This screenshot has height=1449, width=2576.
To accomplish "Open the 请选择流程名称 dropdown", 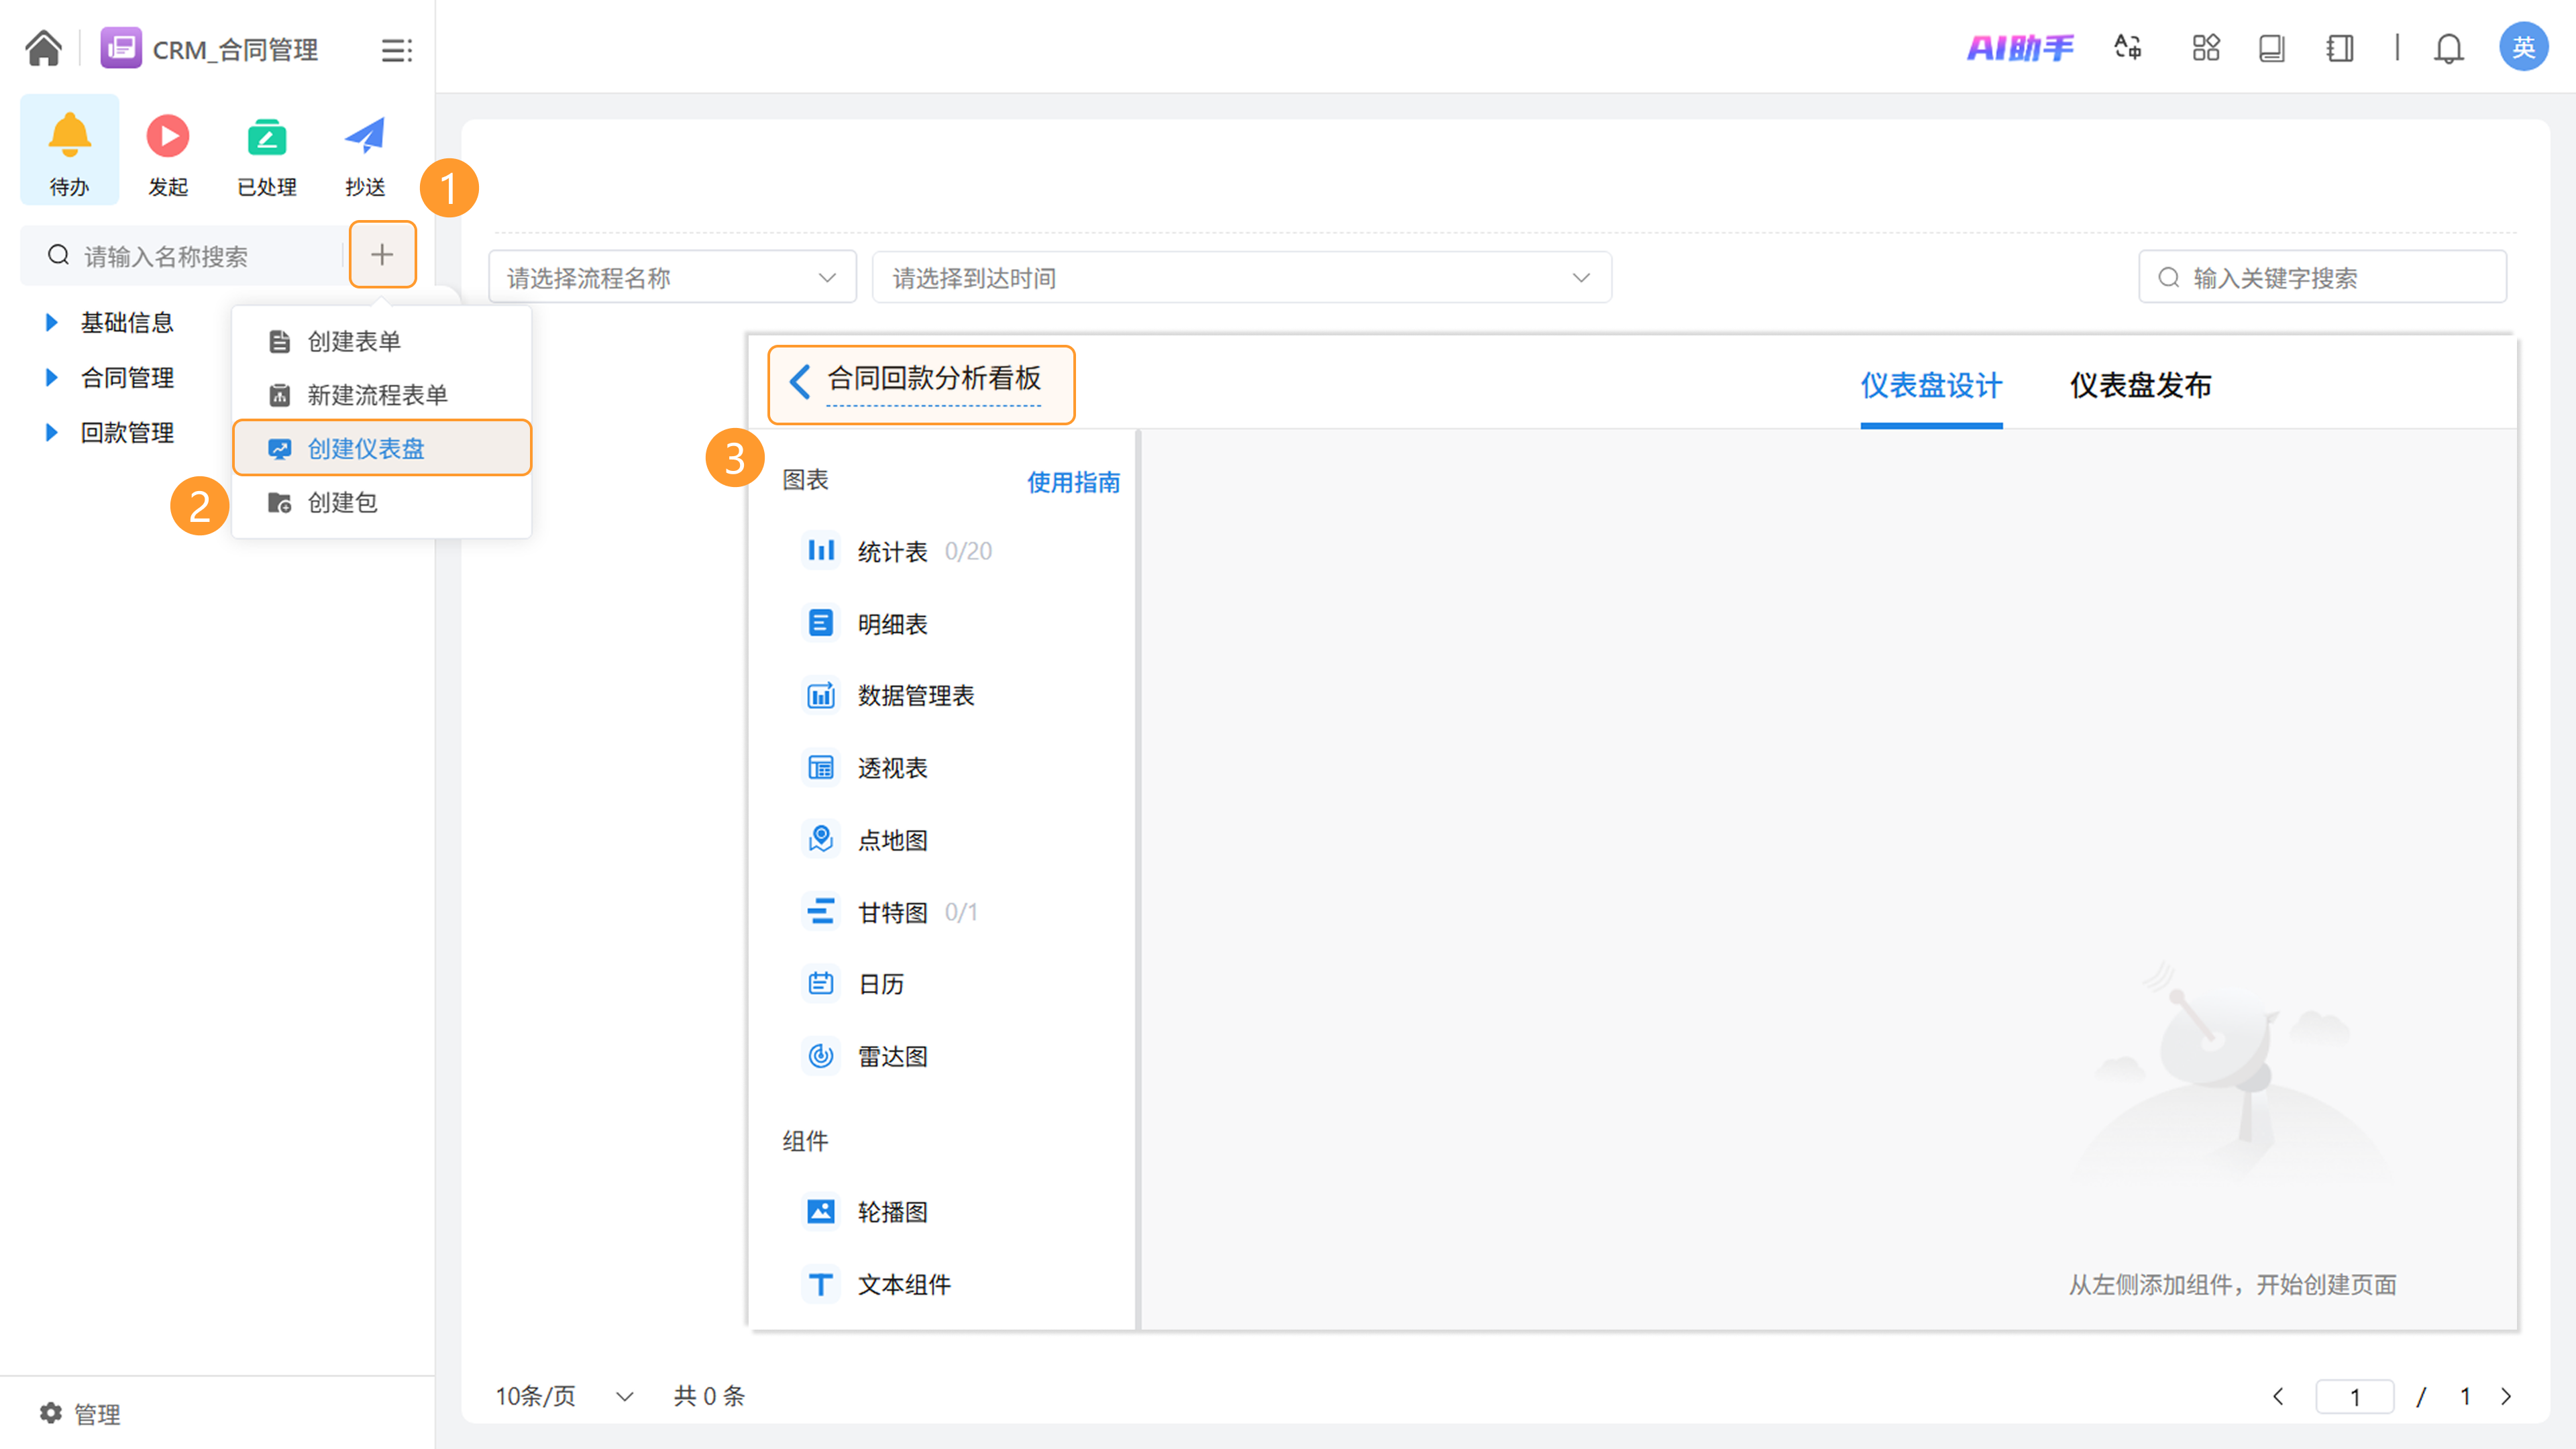I will pyautogui.click(x=671, y=277).
